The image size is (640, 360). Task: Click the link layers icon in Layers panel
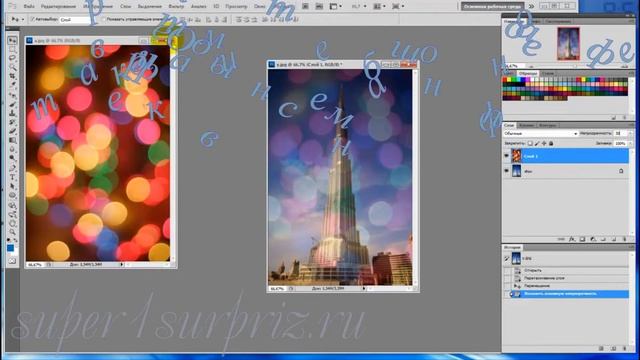pos(562,239)
